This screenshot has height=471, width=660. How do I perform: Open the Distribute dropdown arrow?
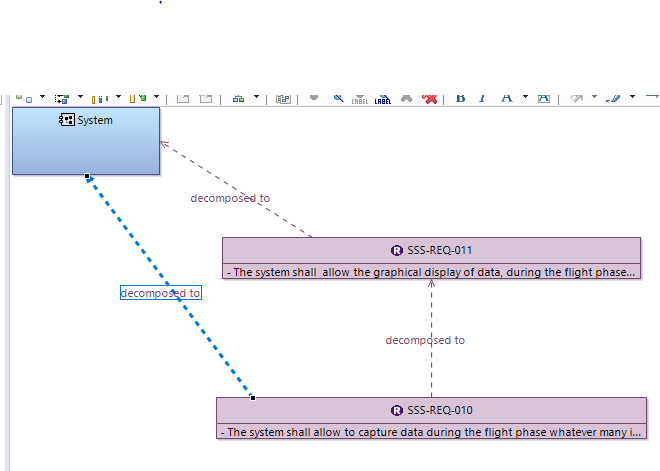click(x=157, y=97)
